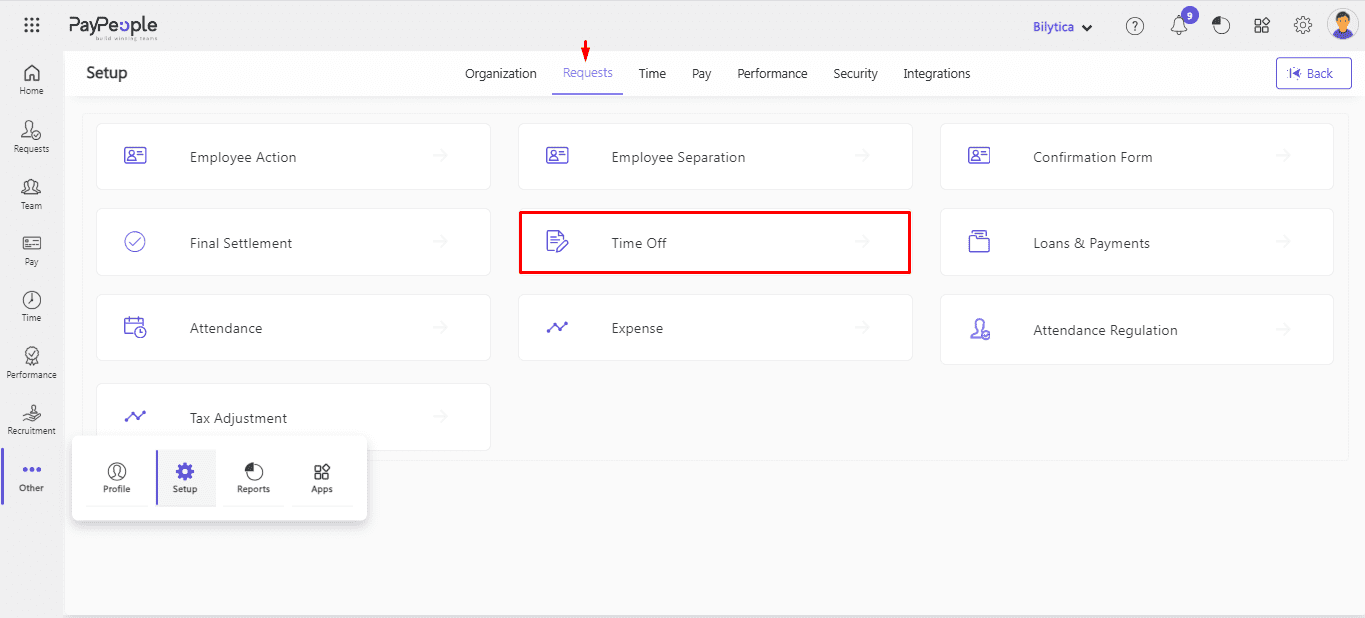Open the apps grid launcher icon

[x=32, y=26]
